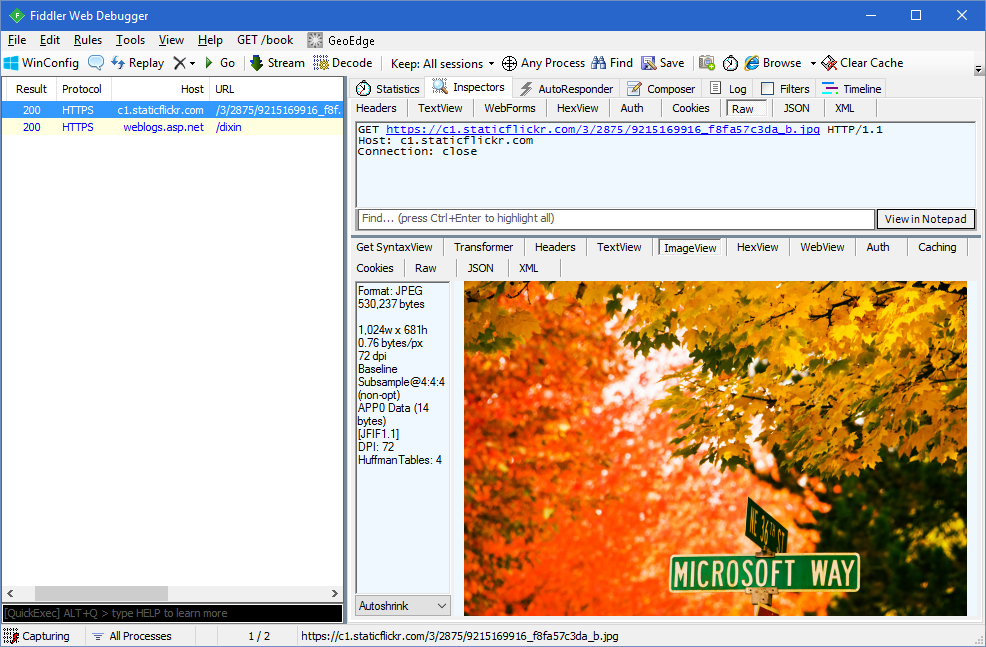Click the GET /book menu item
The height and width of the screenshot is (647, 986).
tap(265, 40)
